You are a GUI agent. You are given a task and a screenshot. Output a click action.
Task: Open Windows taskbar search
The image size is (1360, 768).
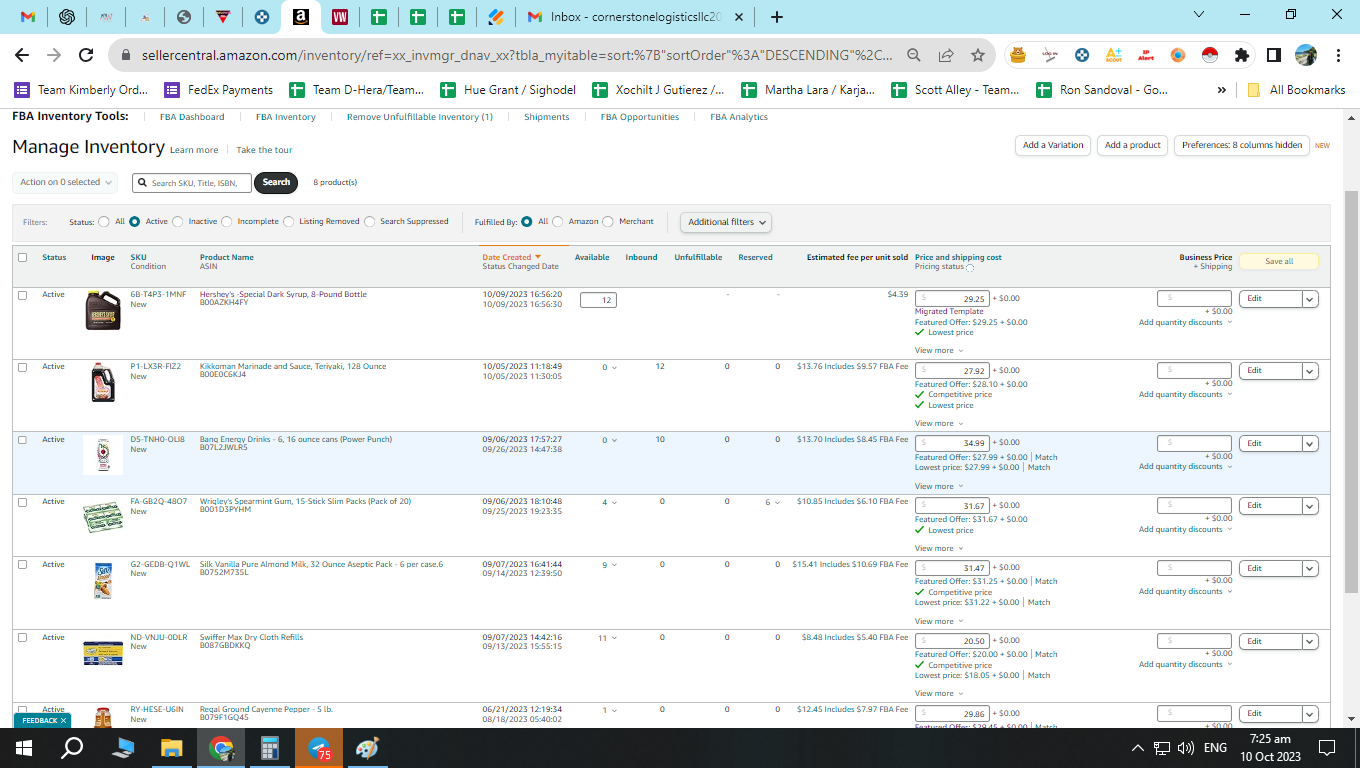click(72, 747)
